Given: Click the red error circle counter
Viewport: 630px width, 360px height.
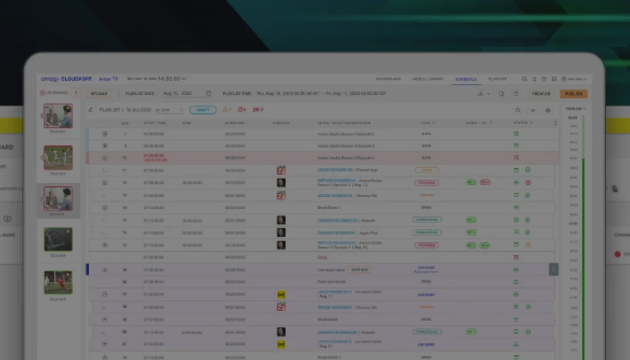Looking at the screenshot, I should (x=241, y=109).
